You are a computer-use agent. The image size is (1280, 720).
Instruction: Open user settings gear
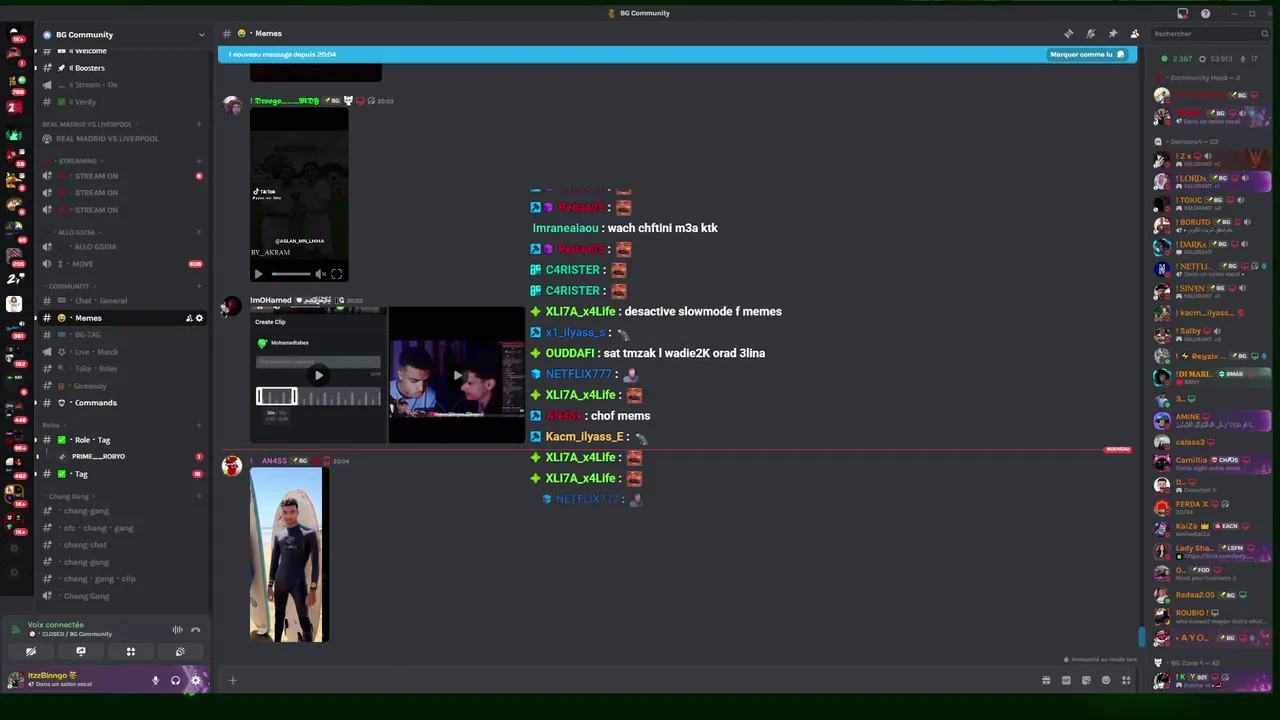coord(195,681)
